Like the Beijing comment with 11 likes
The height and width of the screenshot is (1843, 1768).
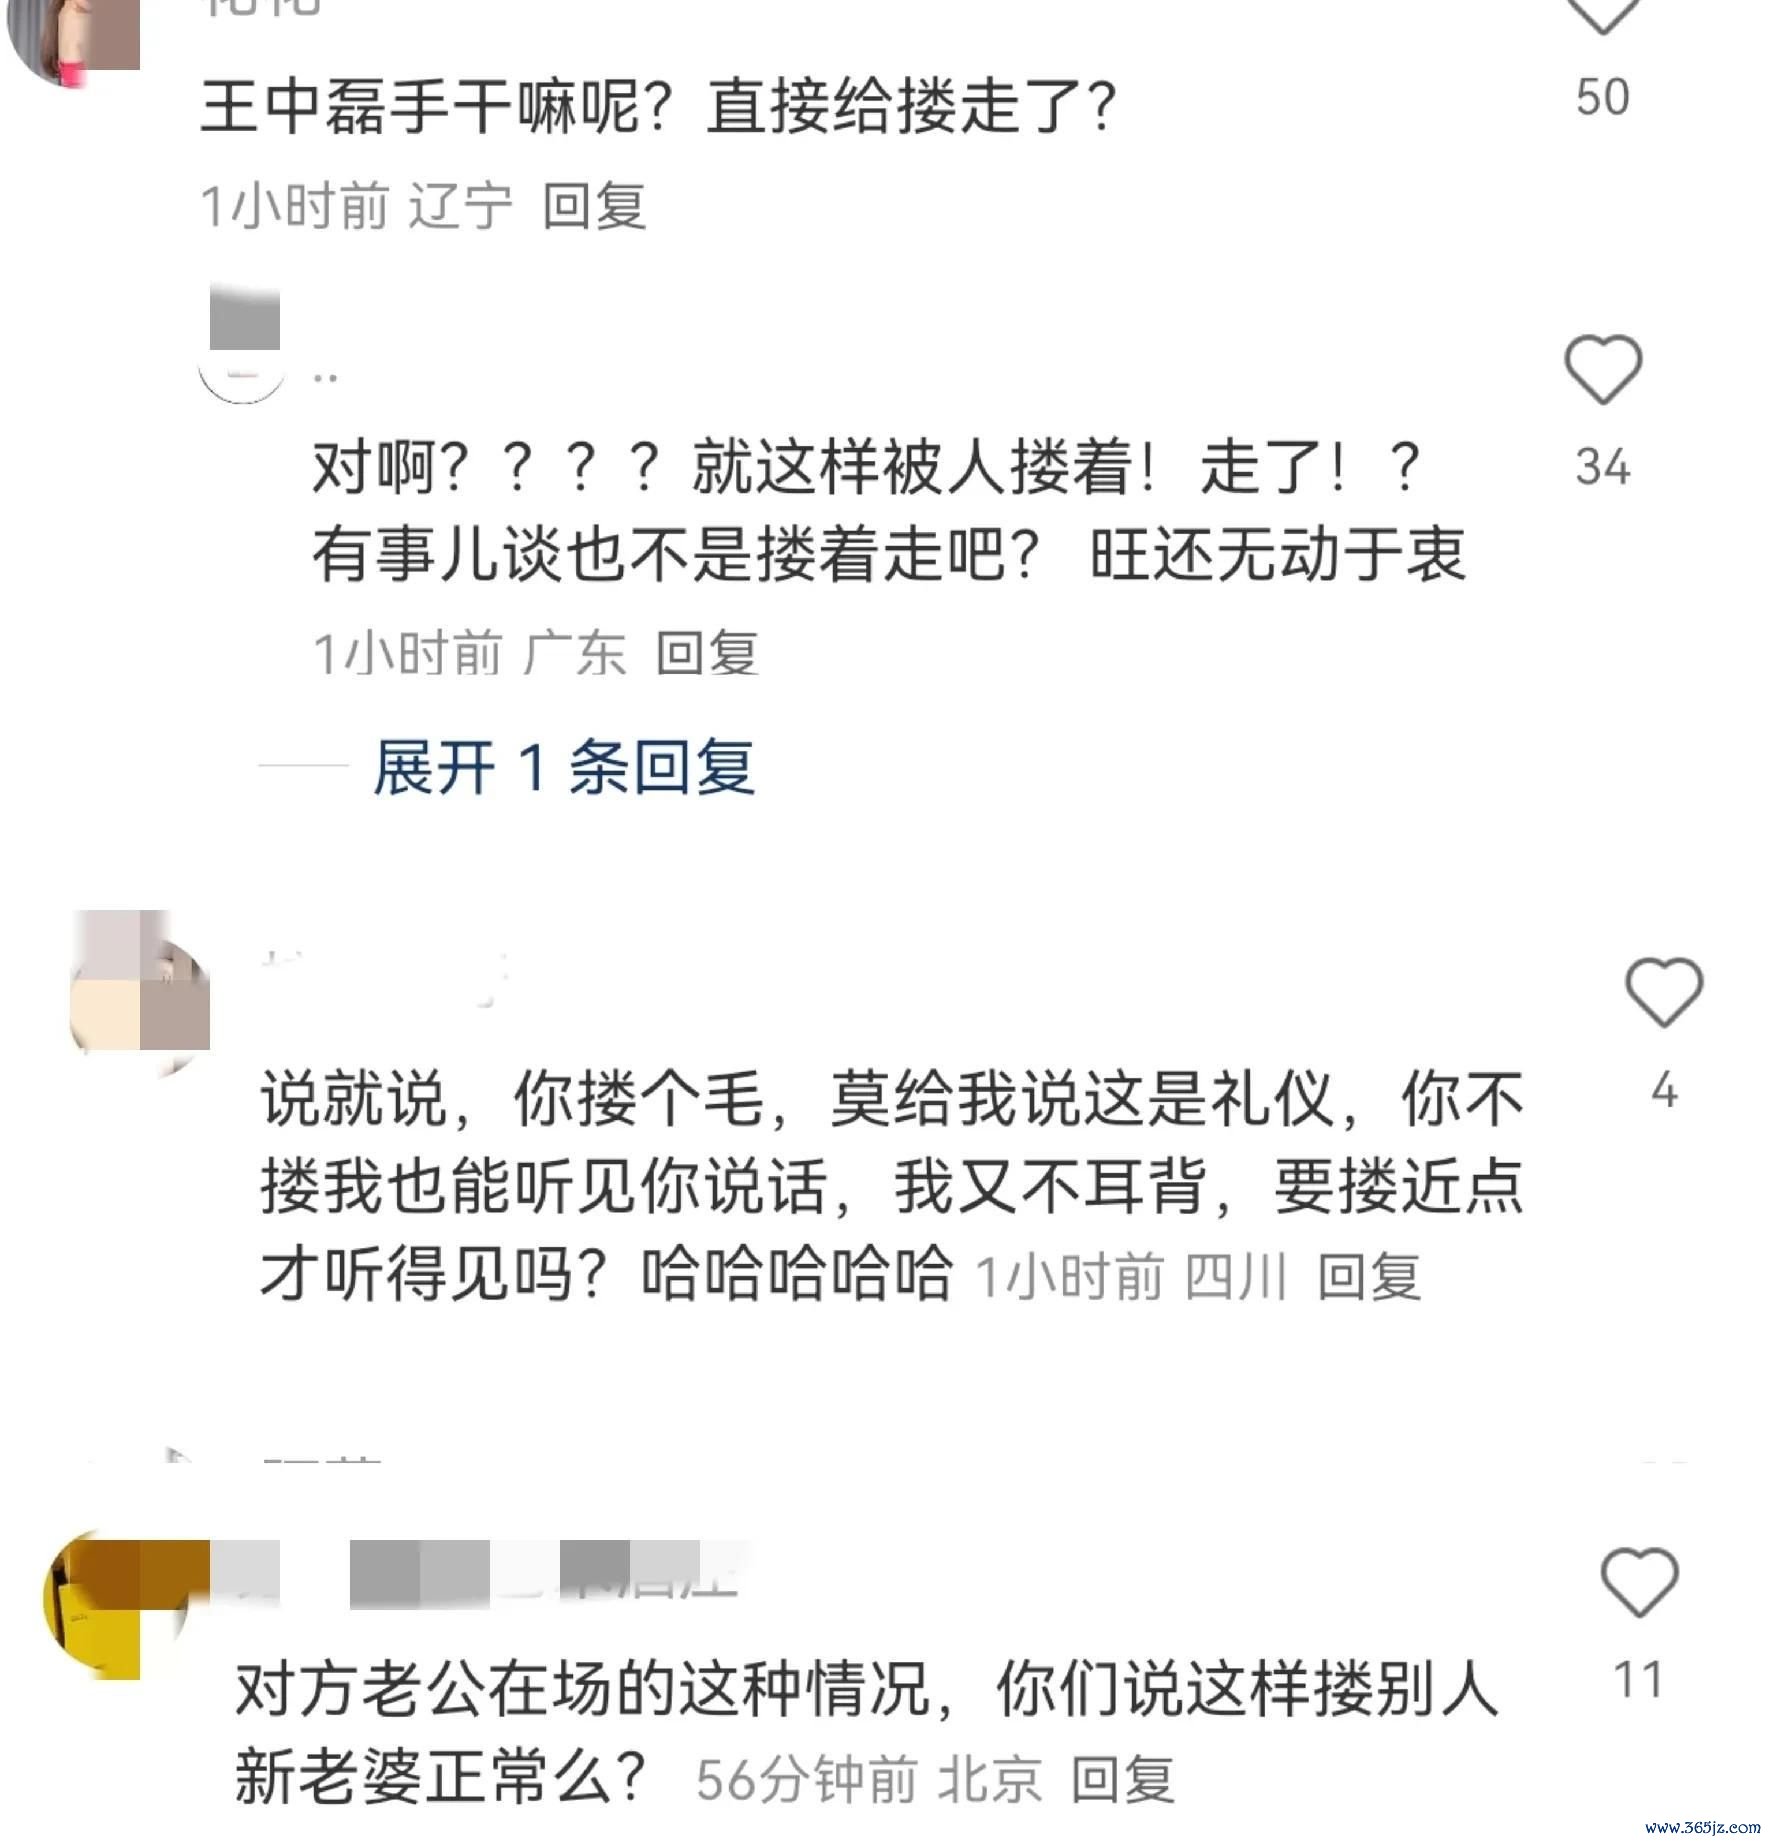pos(1639,1582)
